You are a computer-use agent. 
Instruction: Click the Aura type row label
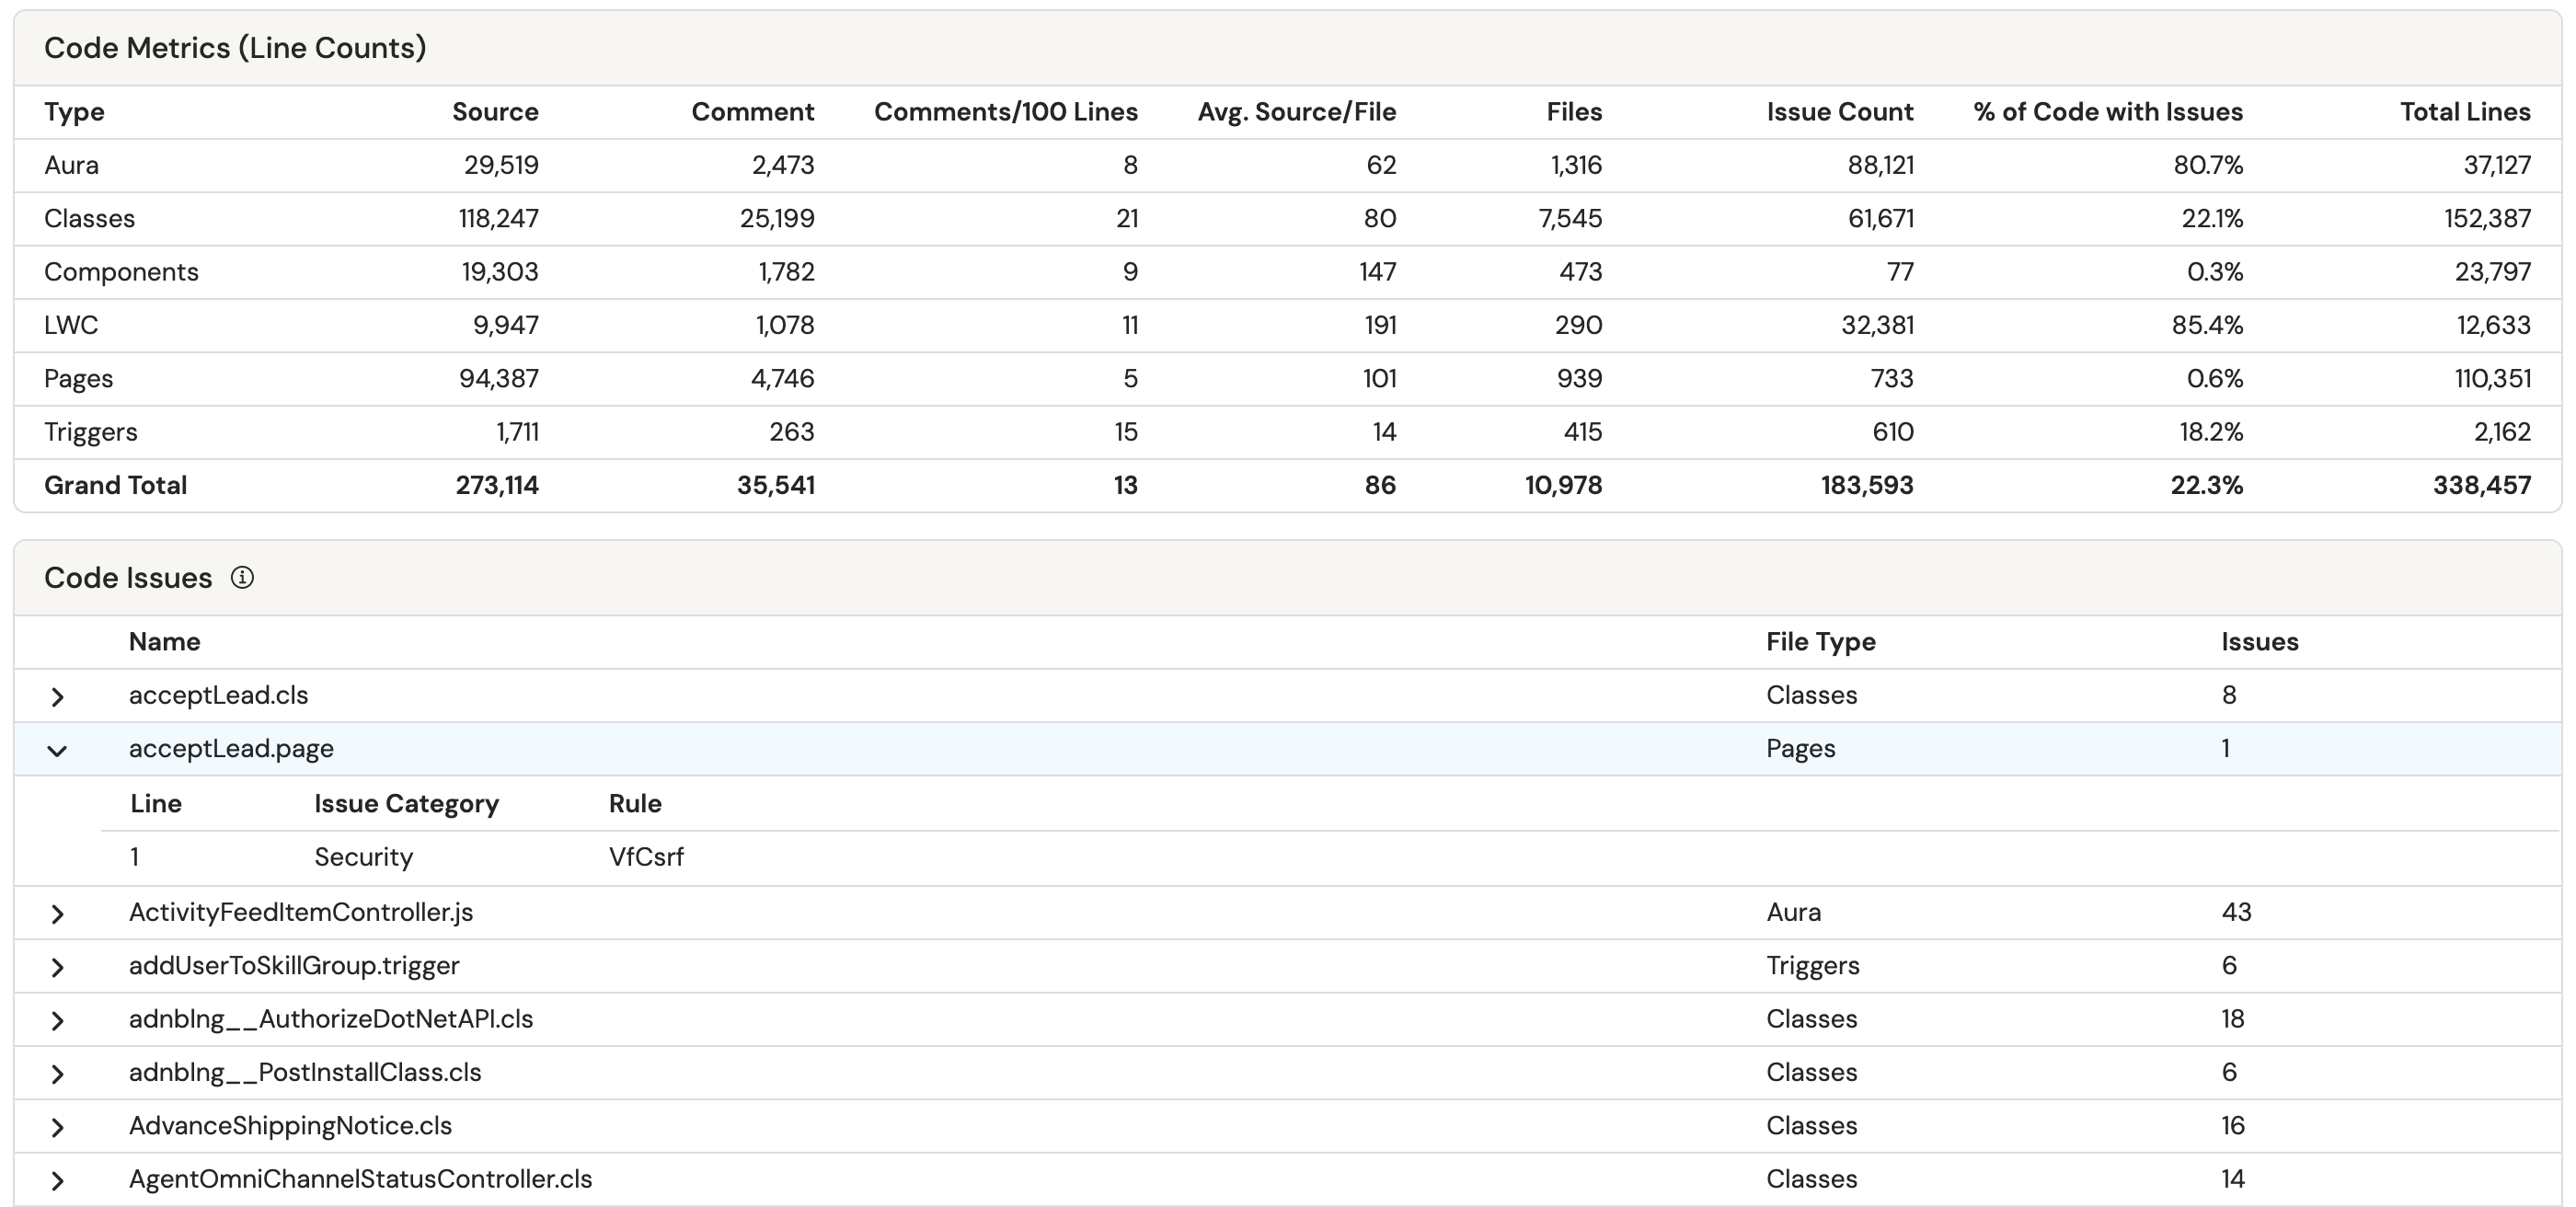pos(71,165)
